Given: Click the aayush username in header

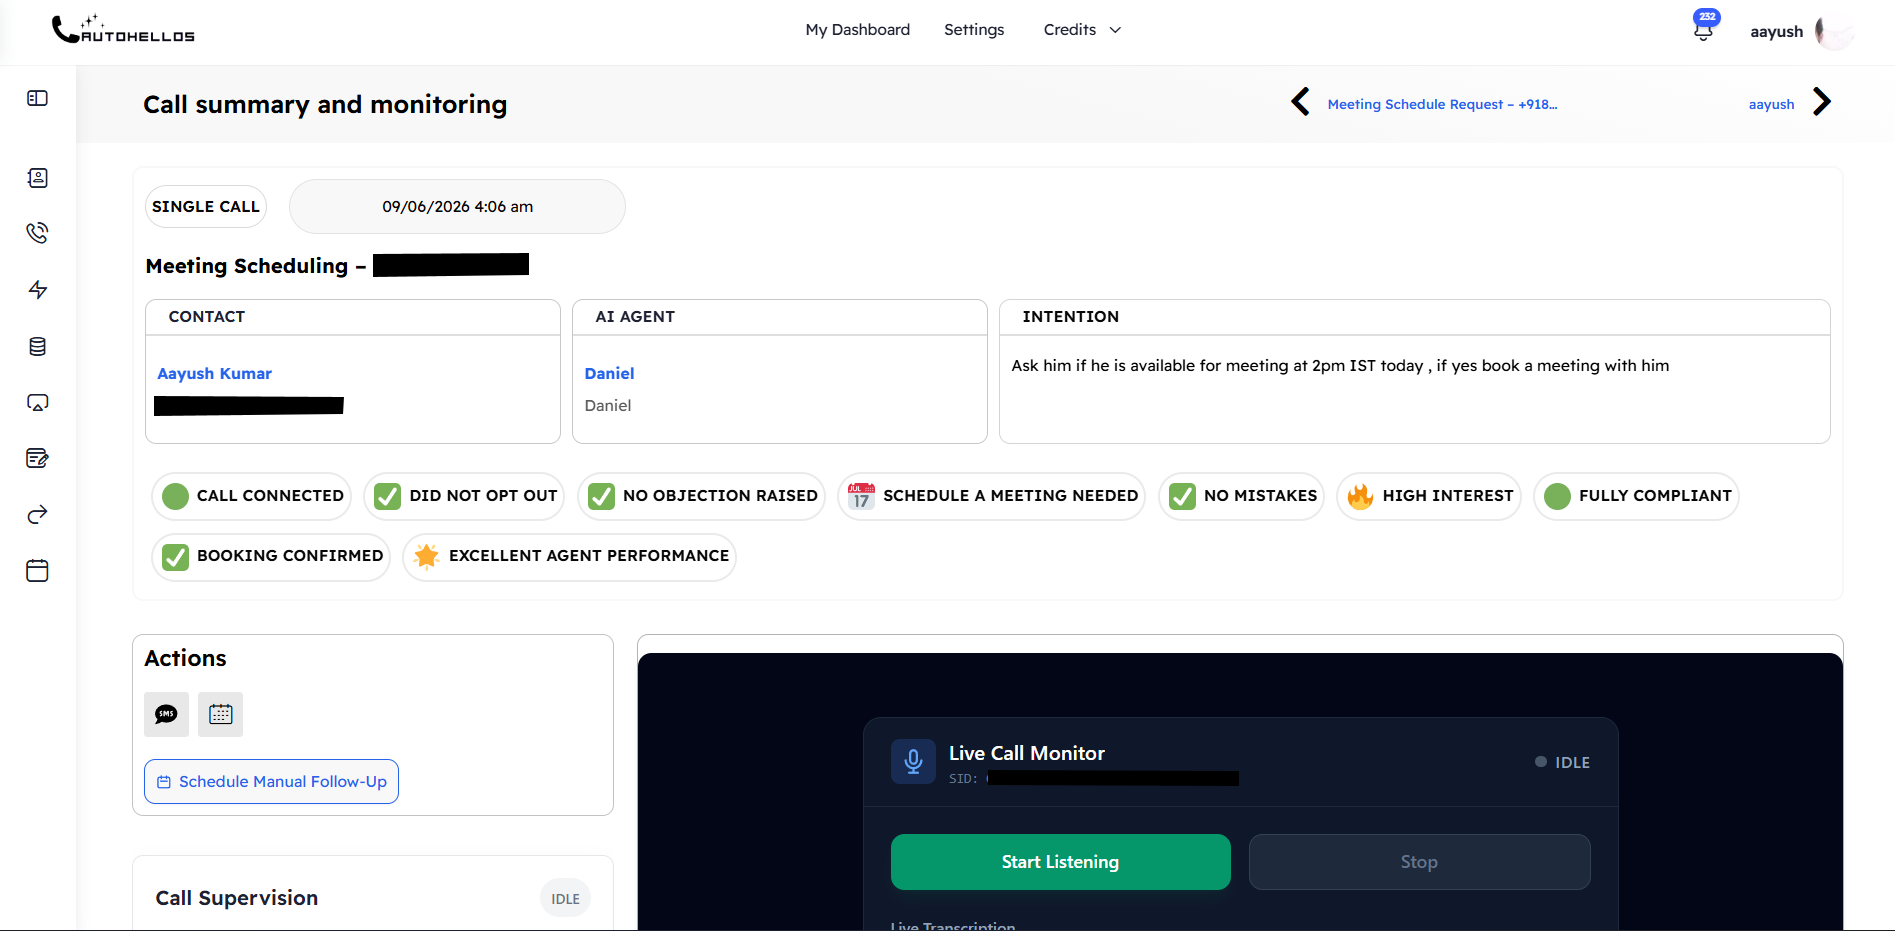Looking at the screenshot, I should 1776,31.
